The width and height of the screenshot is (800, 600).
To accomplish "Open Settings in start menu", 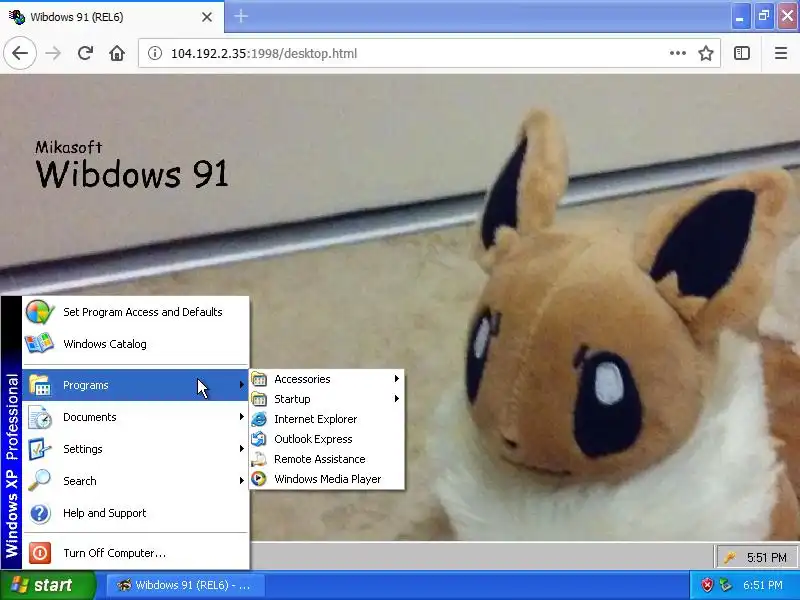I will [x=136, y=449].
